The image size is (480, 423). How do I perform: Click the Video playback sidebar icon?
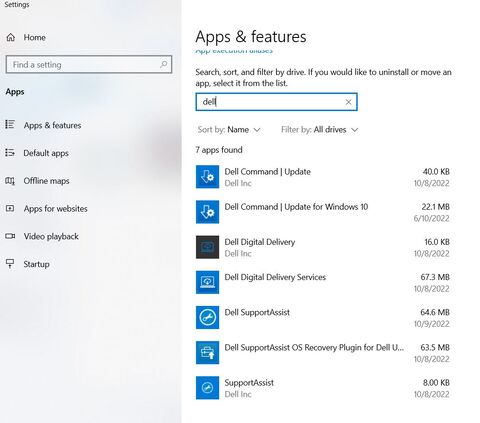pyautogui.click(x=10, y=236)
